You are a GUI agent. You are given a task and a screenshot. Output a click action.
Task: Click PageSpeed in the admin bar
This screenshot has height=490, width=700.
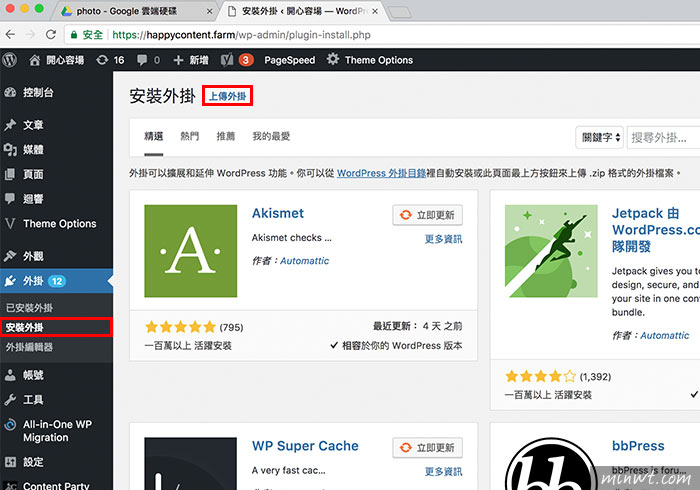click(x=289, y=60)
